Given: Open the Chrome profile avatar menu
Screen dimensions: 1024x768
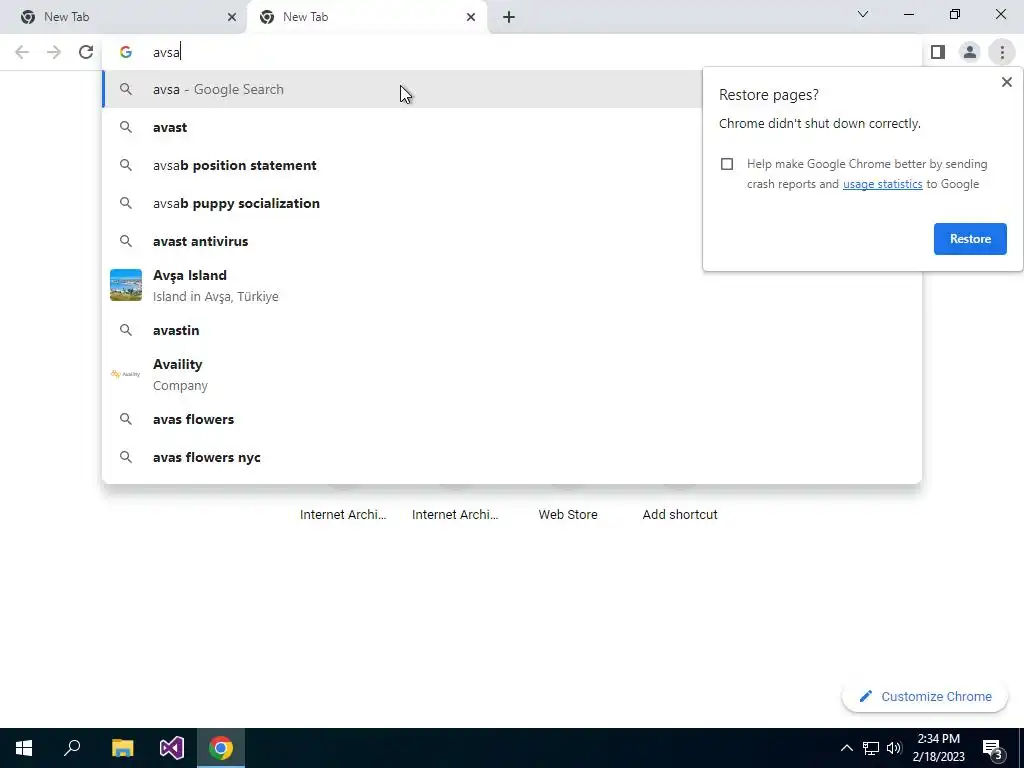Looking at the screenshot, I should click(970, 52).
